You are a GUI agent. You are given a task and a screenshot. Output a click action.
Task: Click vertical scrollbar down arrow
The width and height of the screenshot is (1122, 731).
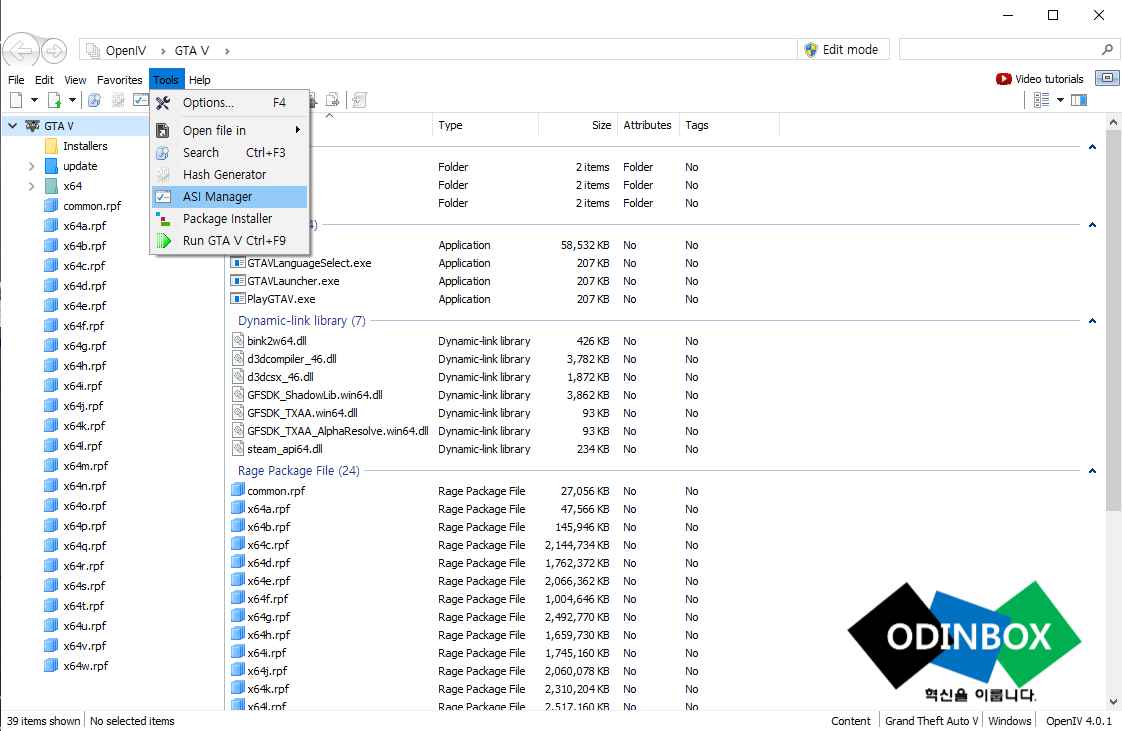click(1113, 702)
